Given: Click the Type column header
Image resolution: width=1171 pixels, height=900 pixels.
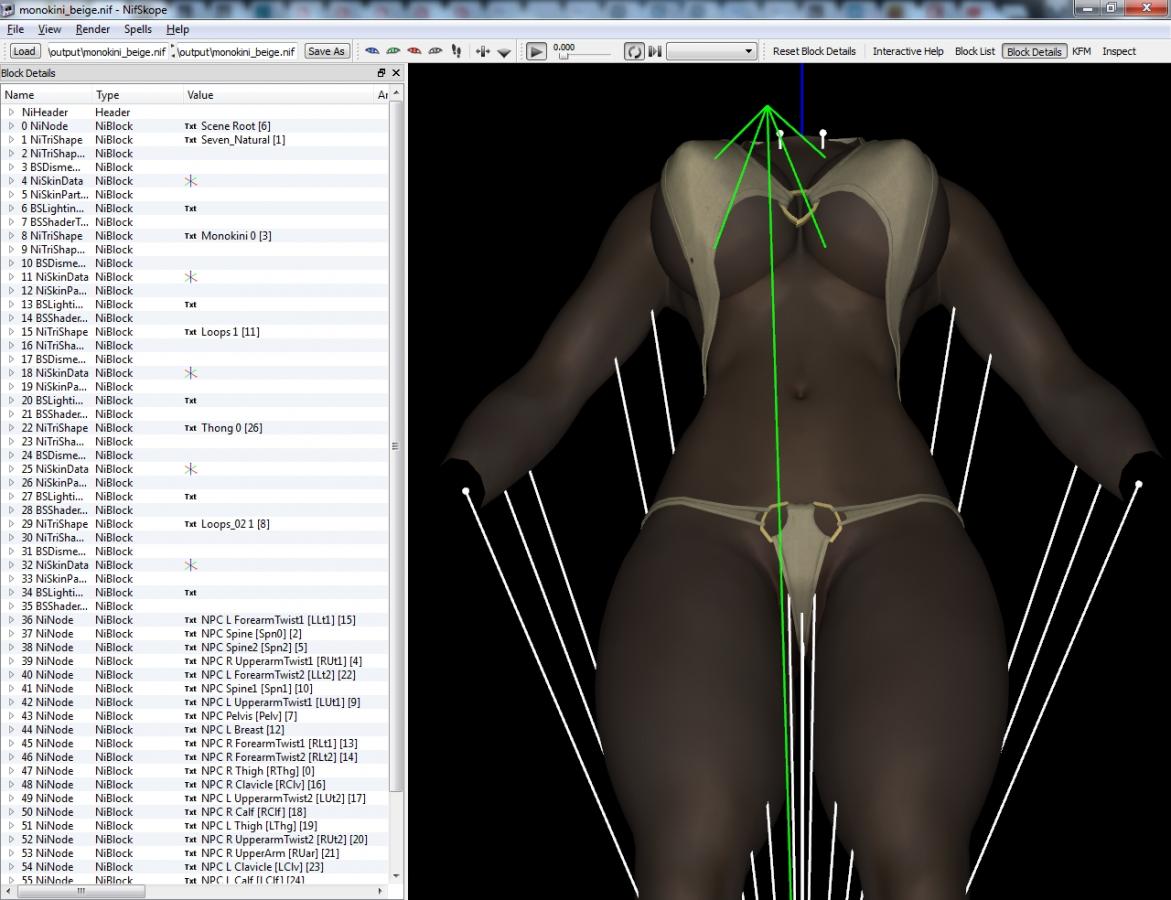Looking at the screenshot, I should 137,95.
